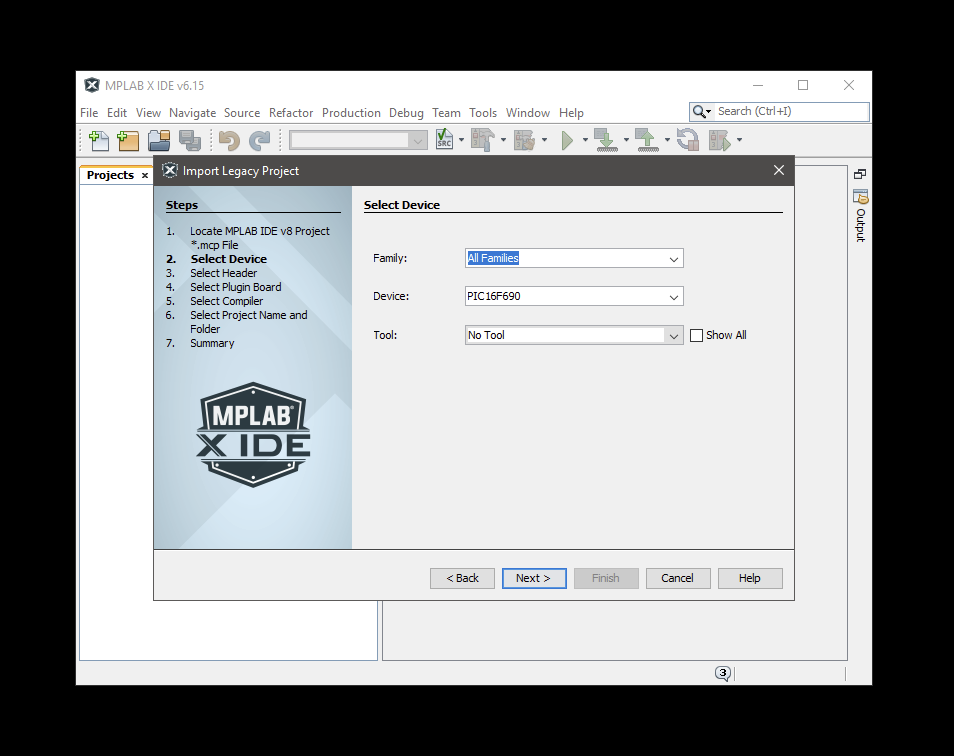Image resolution: width=954 pixels, height=756 pixels.
Task: Click the Redo arrow icon
Action: pyautogui.click(x=260, y=141)
